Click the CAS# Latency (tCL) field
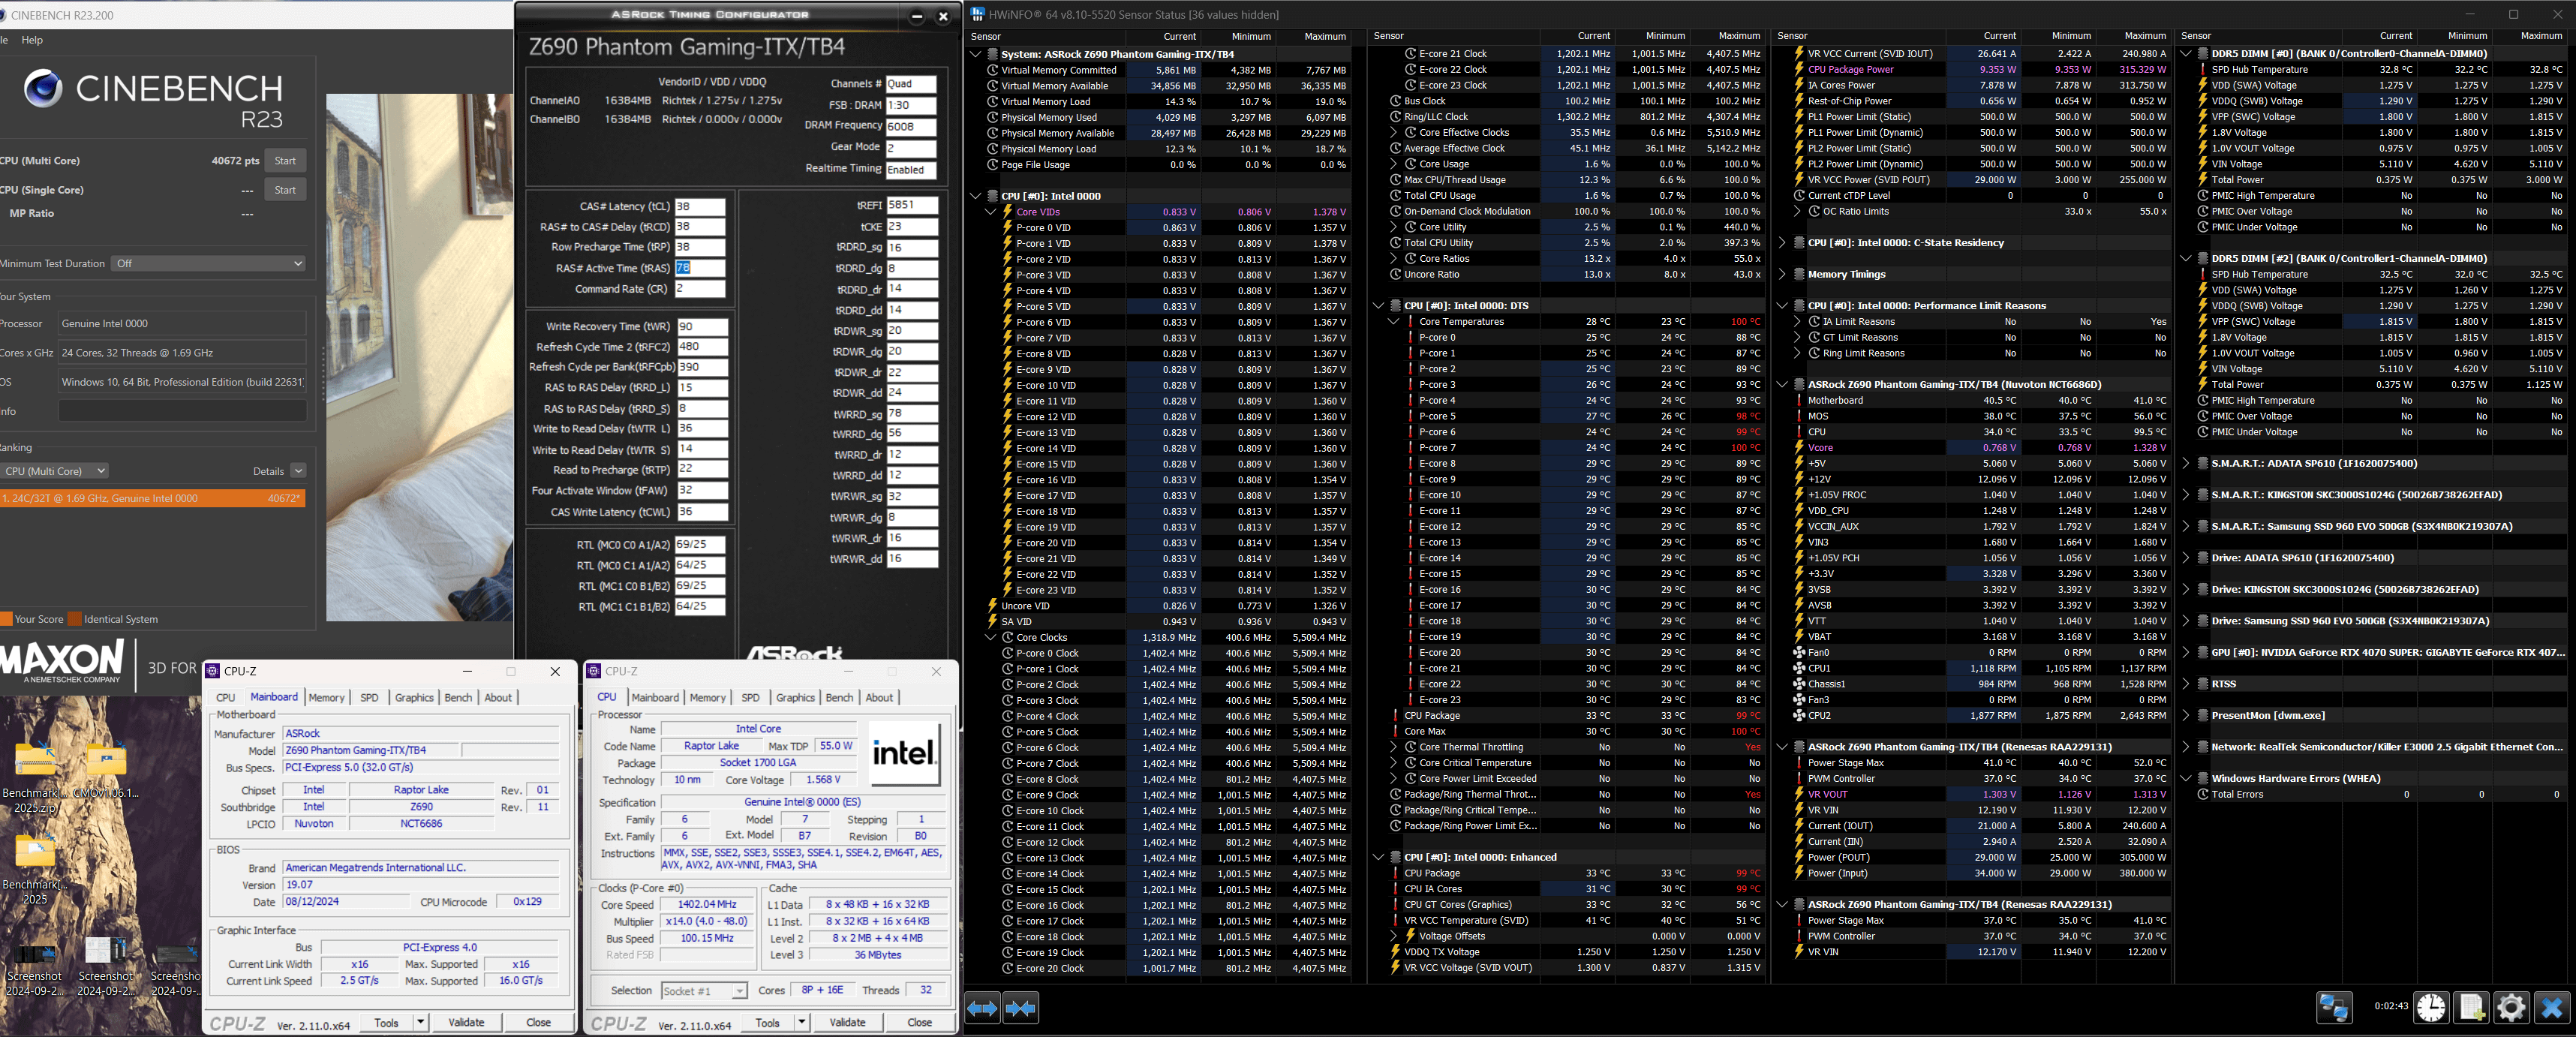The height and width of the screenshot is (1037, 2576). point(699,206)
